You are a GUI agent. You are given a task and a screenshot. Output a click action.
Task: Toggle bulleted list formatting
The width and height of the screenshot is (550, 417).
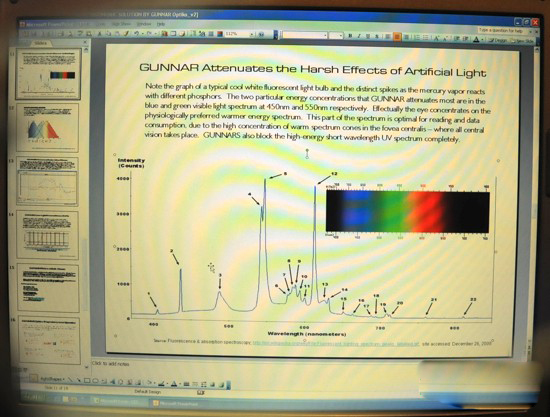point(426,37)
